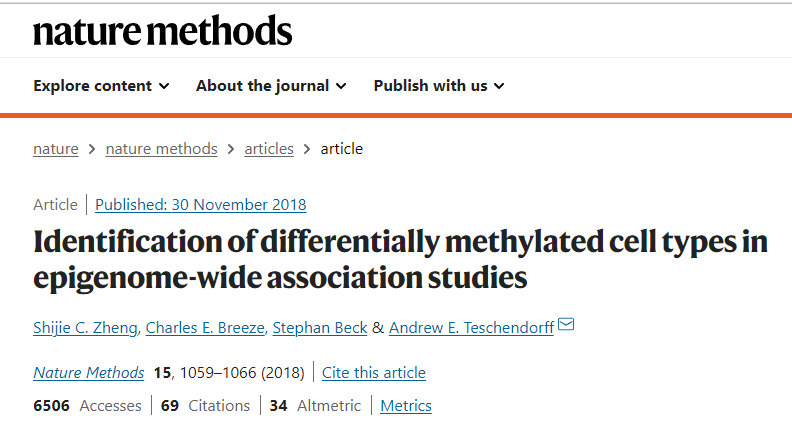Expand the About the journal chevron
Screen dimensions: 792x427
tap(341, 86)
